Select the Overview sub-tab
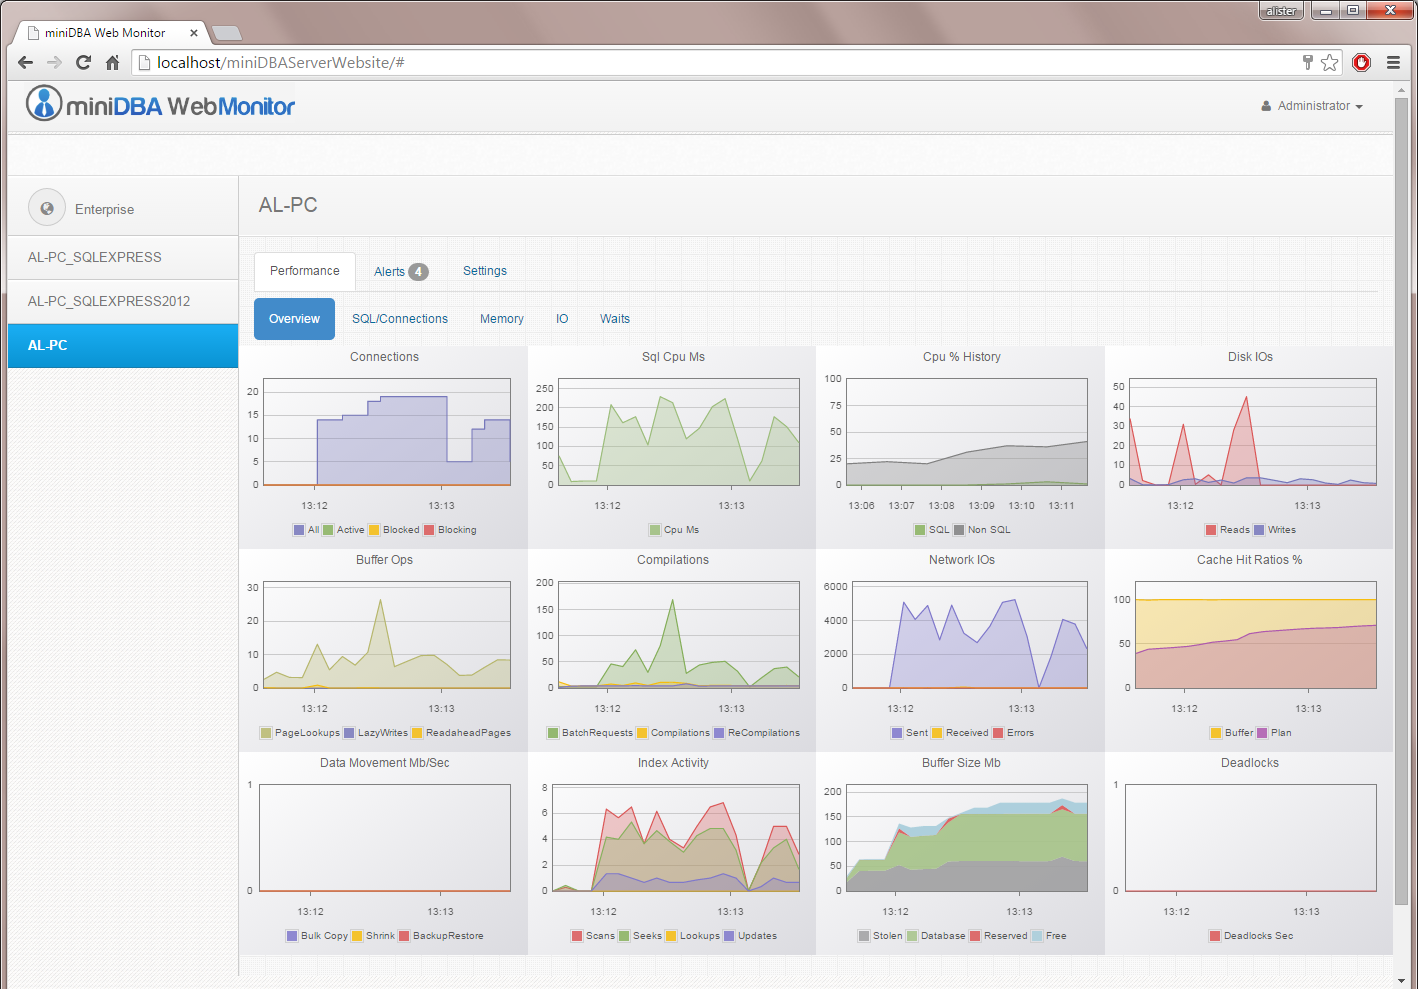Image resolution: width=1418 pixels, height=989 pixels. 294,319
